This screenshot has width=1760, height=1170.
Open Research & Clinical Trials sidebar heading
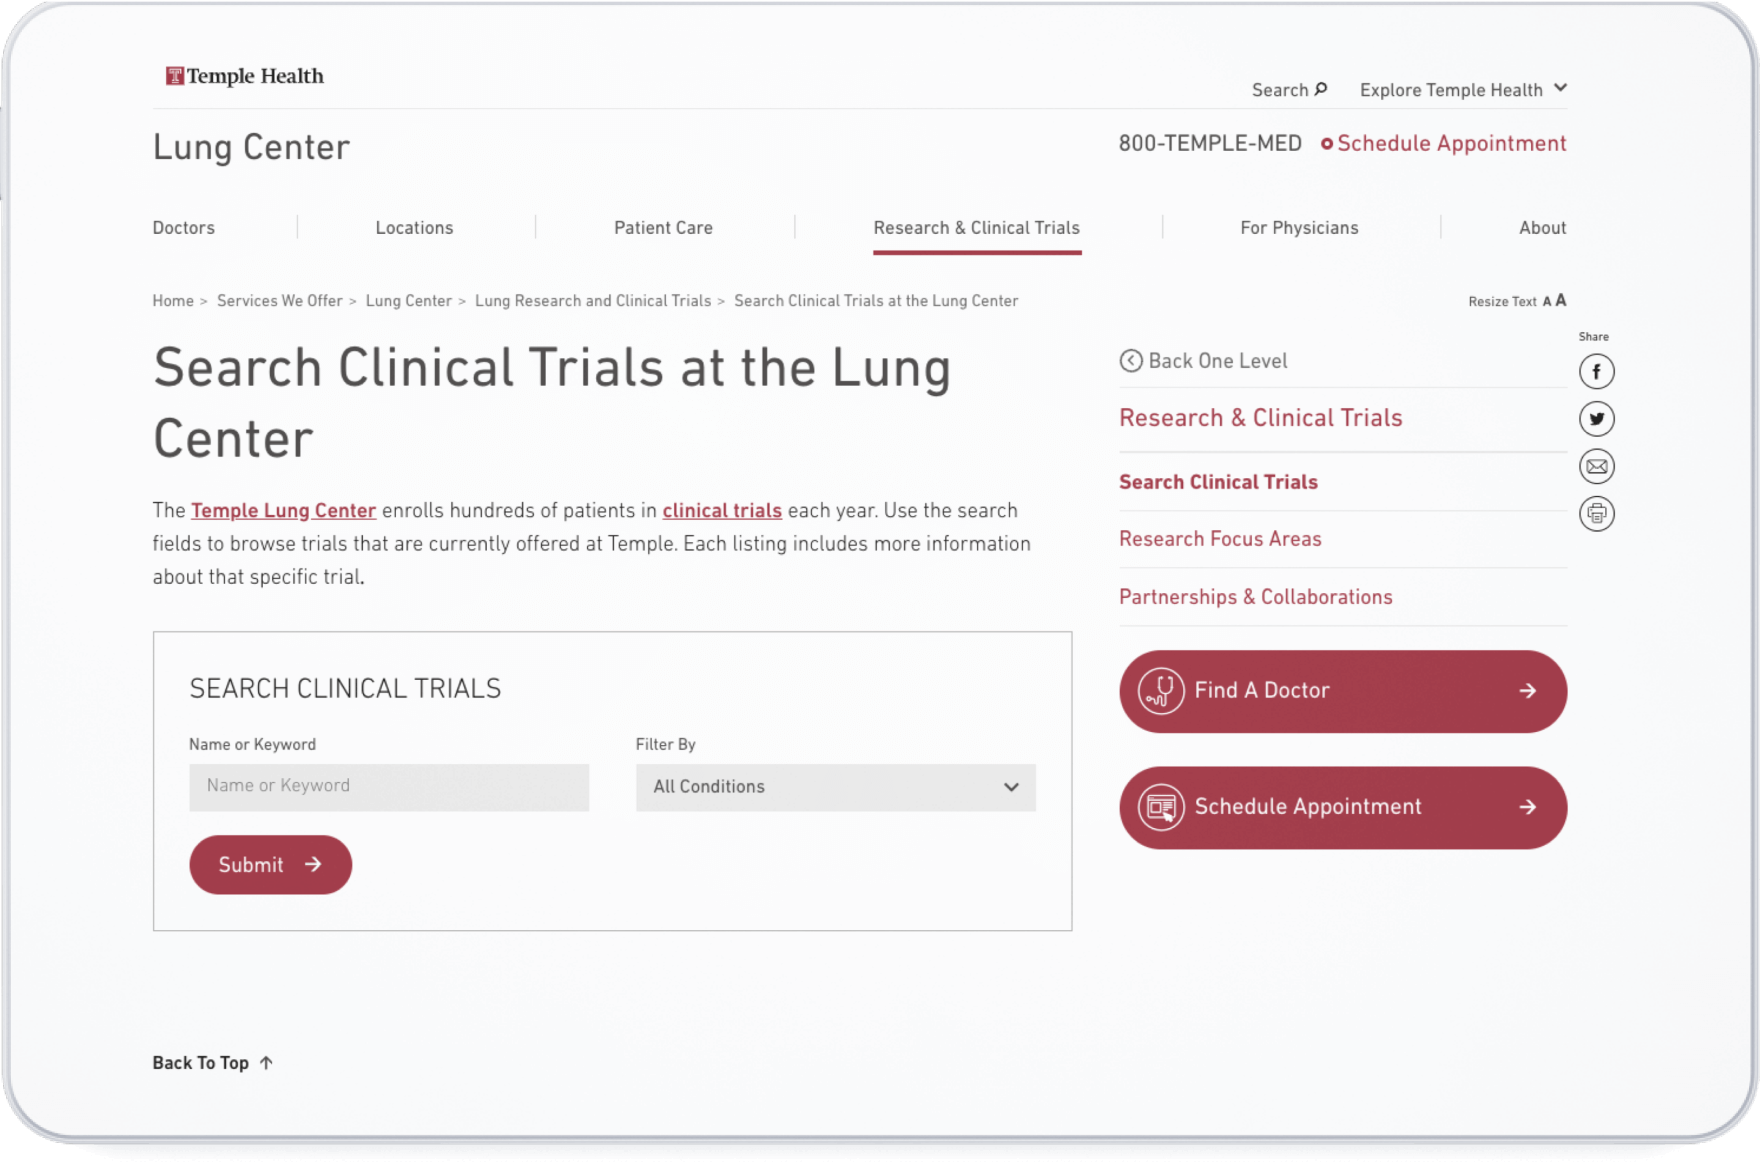pyautogui.click(x=1261, y=418)
